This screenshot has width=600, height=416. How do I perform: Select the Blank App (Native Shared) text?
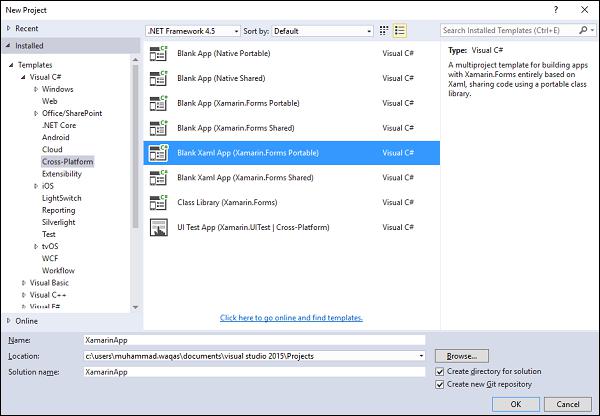[221, 78]
